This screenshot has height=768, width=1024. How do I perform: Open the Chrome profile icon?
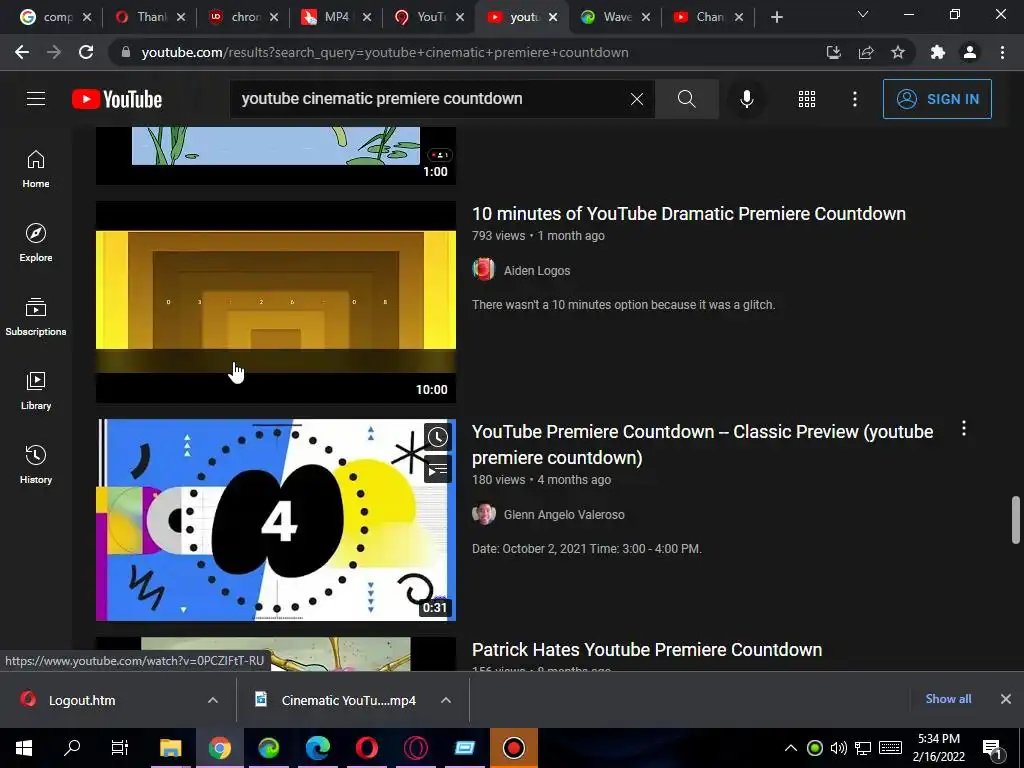(970, 52)
